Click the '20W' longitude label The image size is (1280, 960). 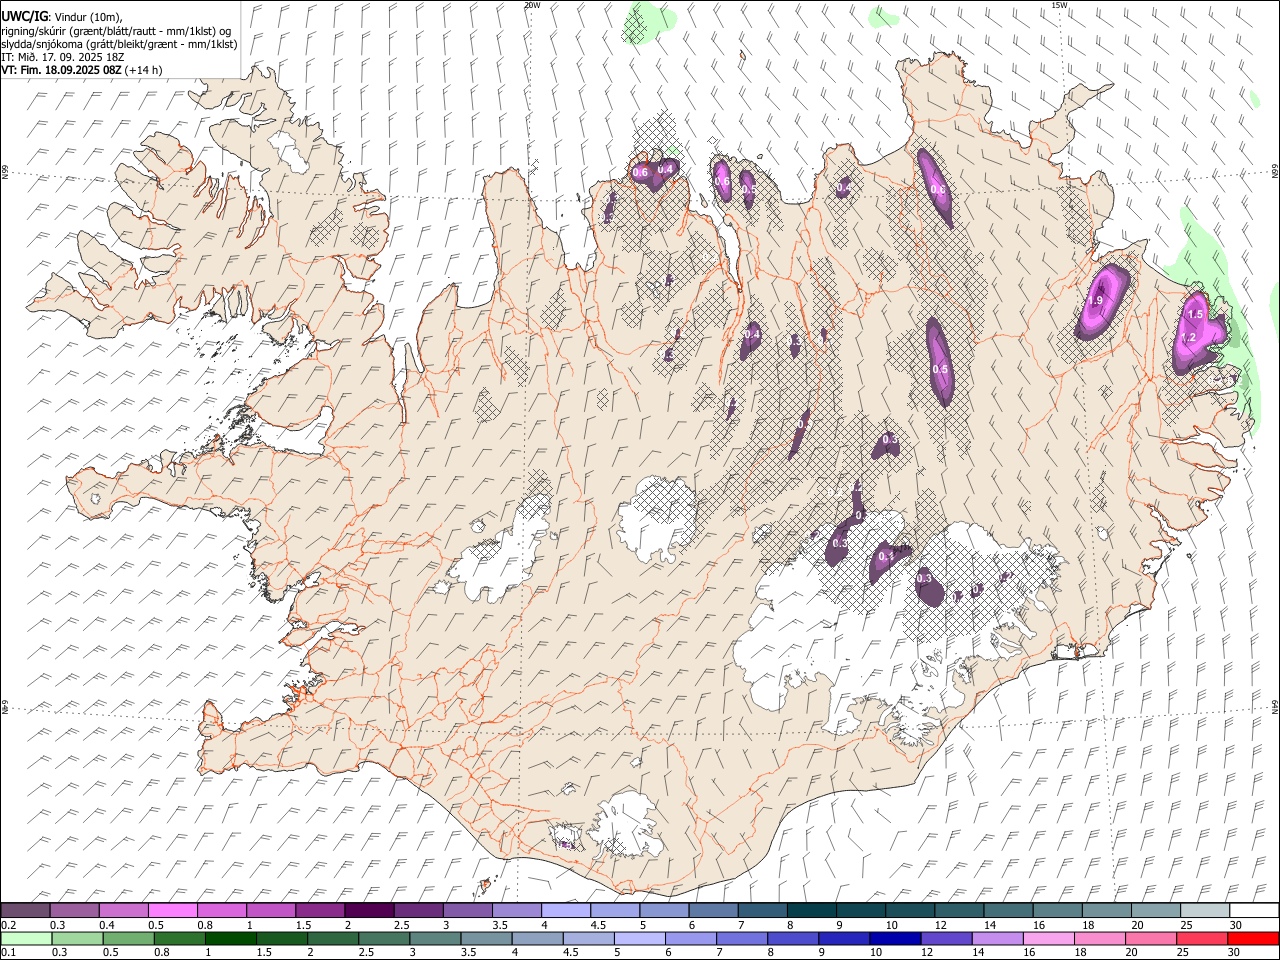pyautogui.click(x=532, y=5)
